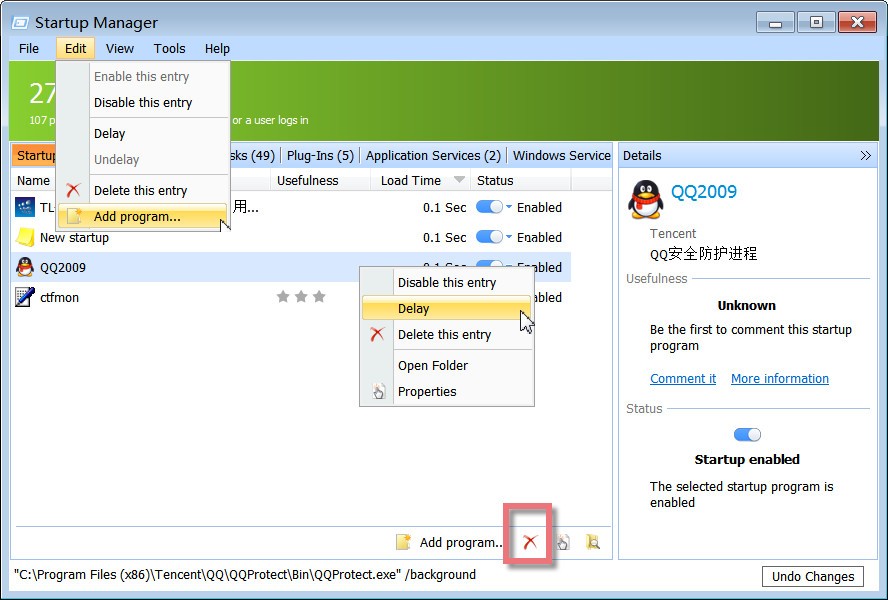The image size is (888, 600).
Task: Collapse the Details panel with chevron
Action: coord(865,155)
